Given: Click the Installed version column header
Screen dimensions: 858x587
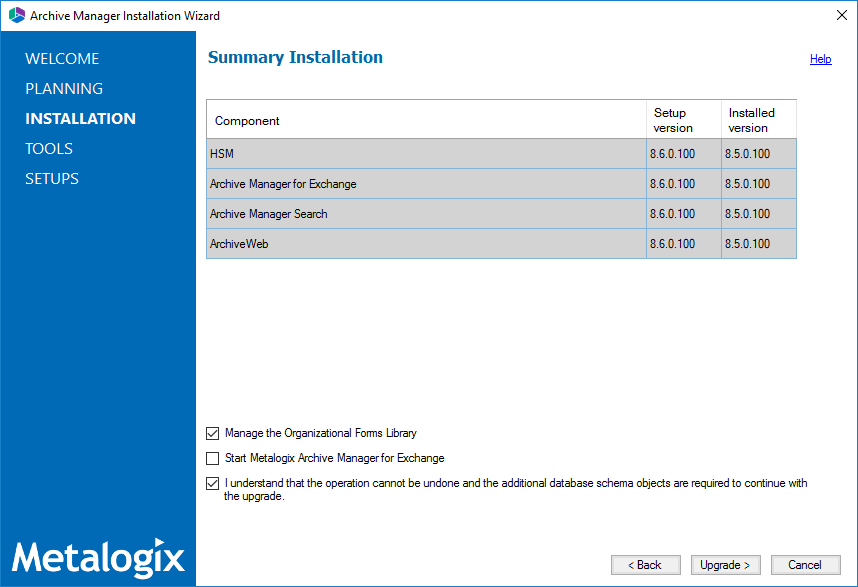Looking at the screenshot, I should pos(758,120).
